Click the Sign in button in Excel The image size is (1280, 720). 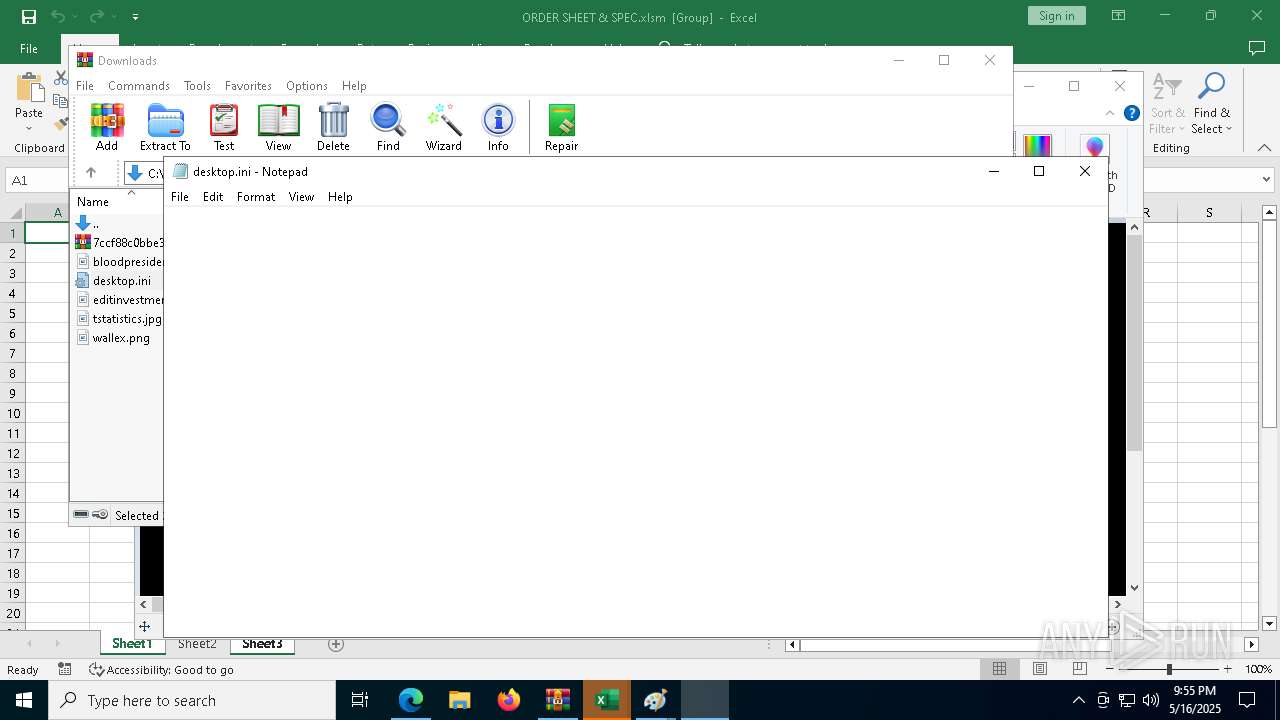tap(1056, 16)
